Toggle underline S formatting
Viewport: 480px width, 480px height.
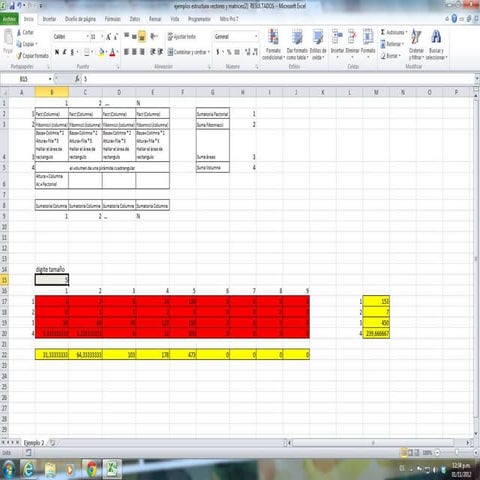pos(72,52)
